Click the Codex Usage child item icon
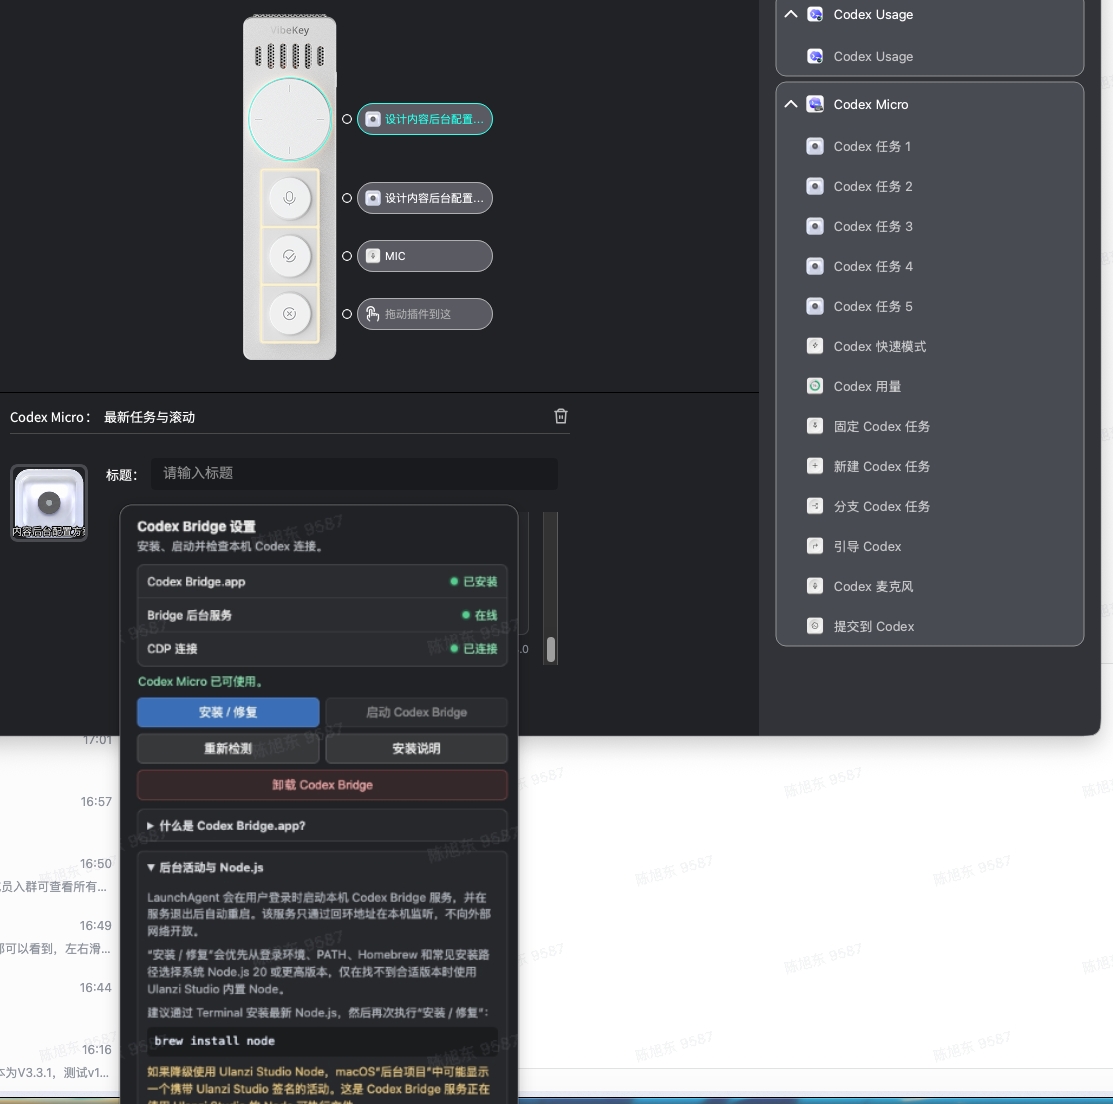1113x1104 pixels. click(x=815, y=56)
